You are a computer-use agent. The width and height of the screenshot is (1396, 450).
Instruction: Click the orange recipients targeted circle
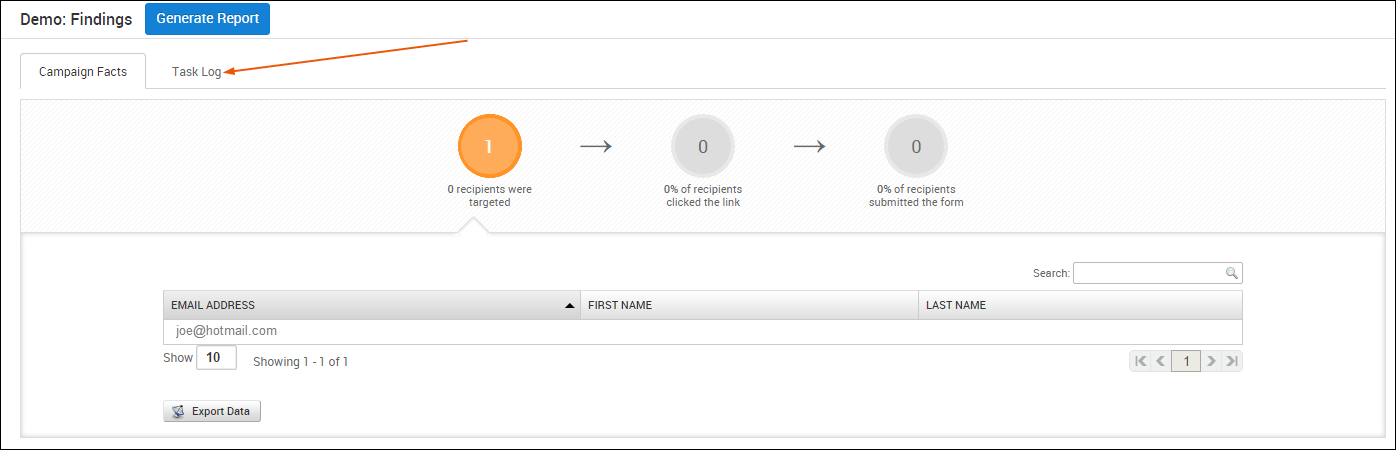tap(489, 146)
